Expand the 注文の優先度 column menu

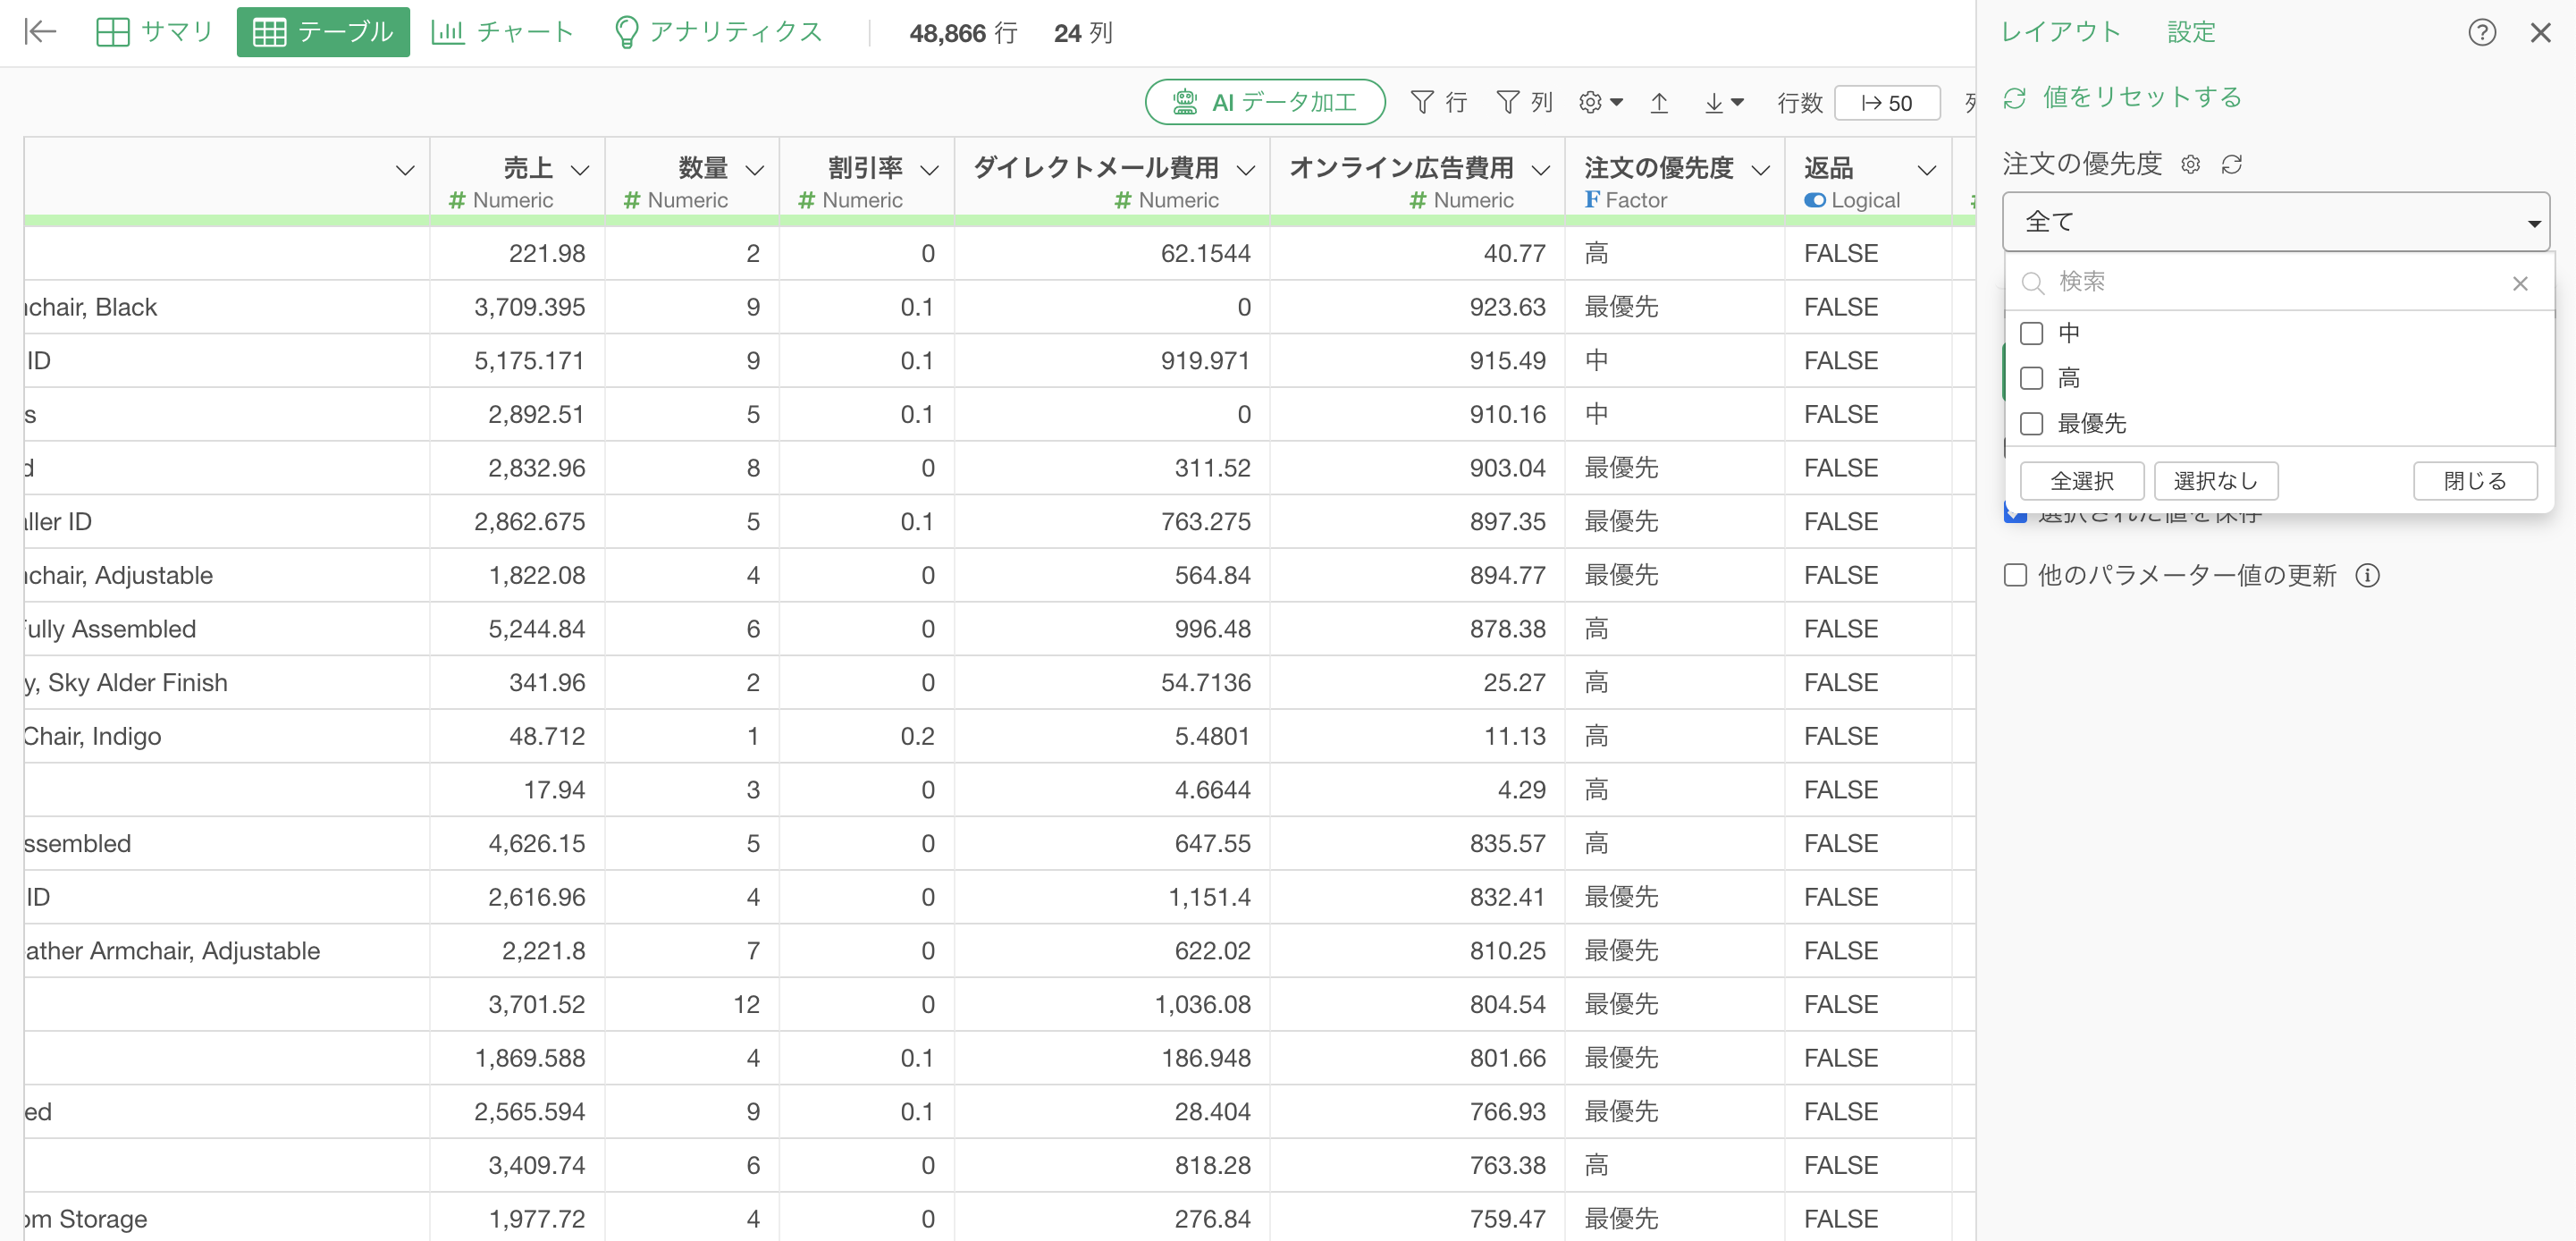pyautogui.click(x=1760, y=170)
